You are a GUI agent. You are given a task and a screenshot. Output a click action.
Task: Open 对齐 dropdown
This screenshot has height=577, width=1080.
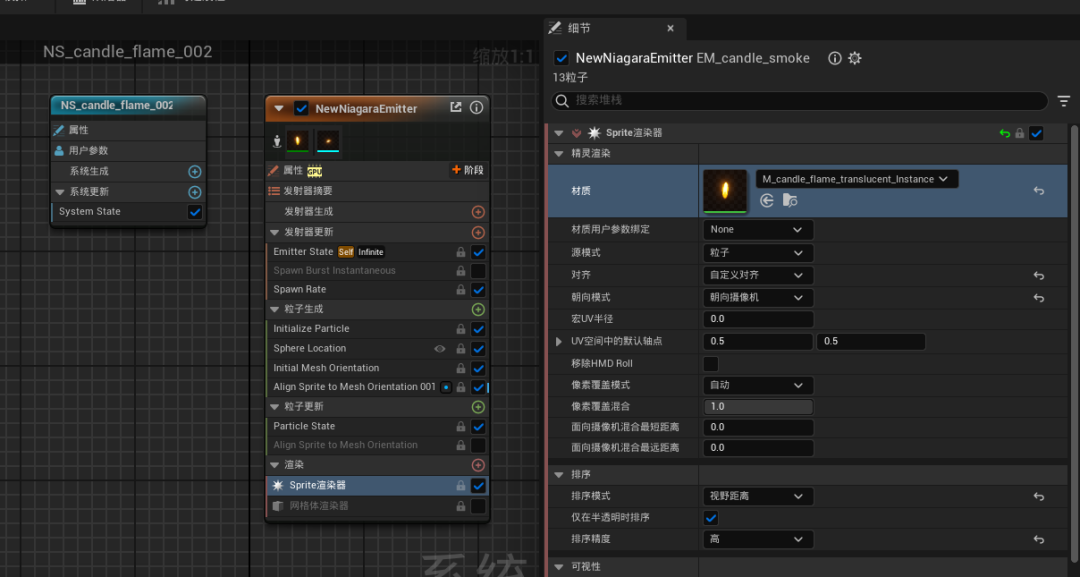click(x=758, y=275)
